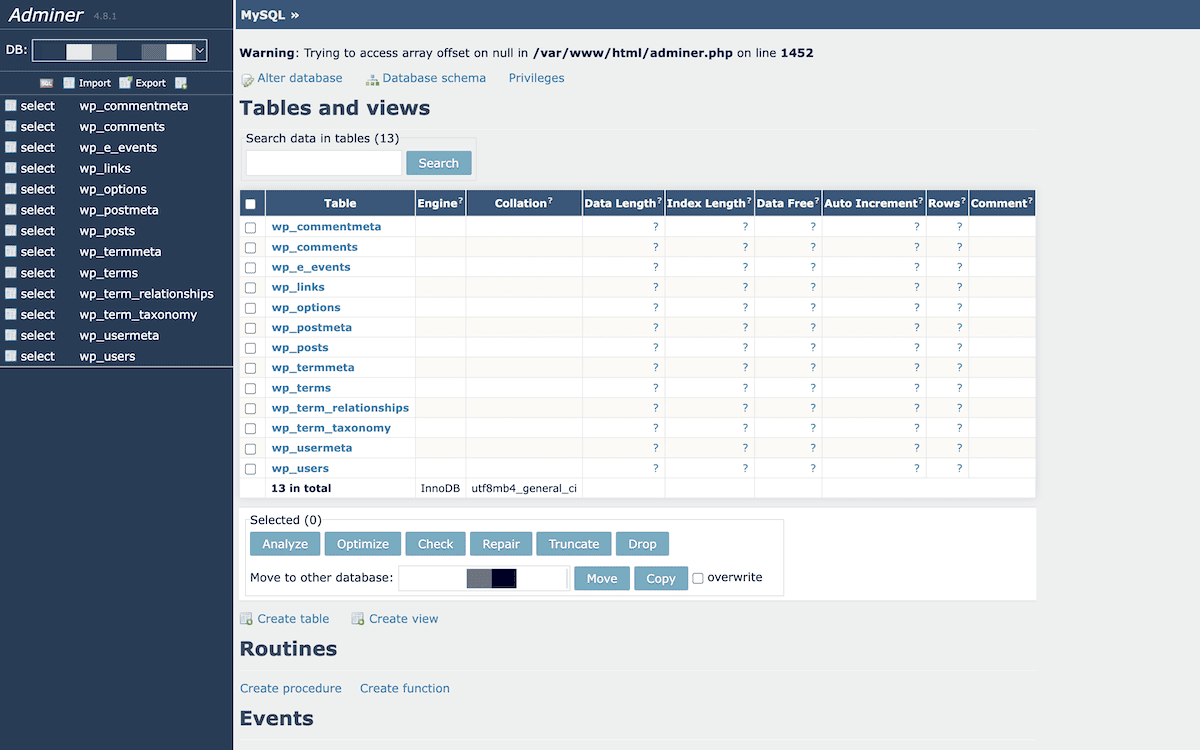Click the Export text link in sidebar
The height and width of the screenshot is (750, 1200).
[151, 83]
